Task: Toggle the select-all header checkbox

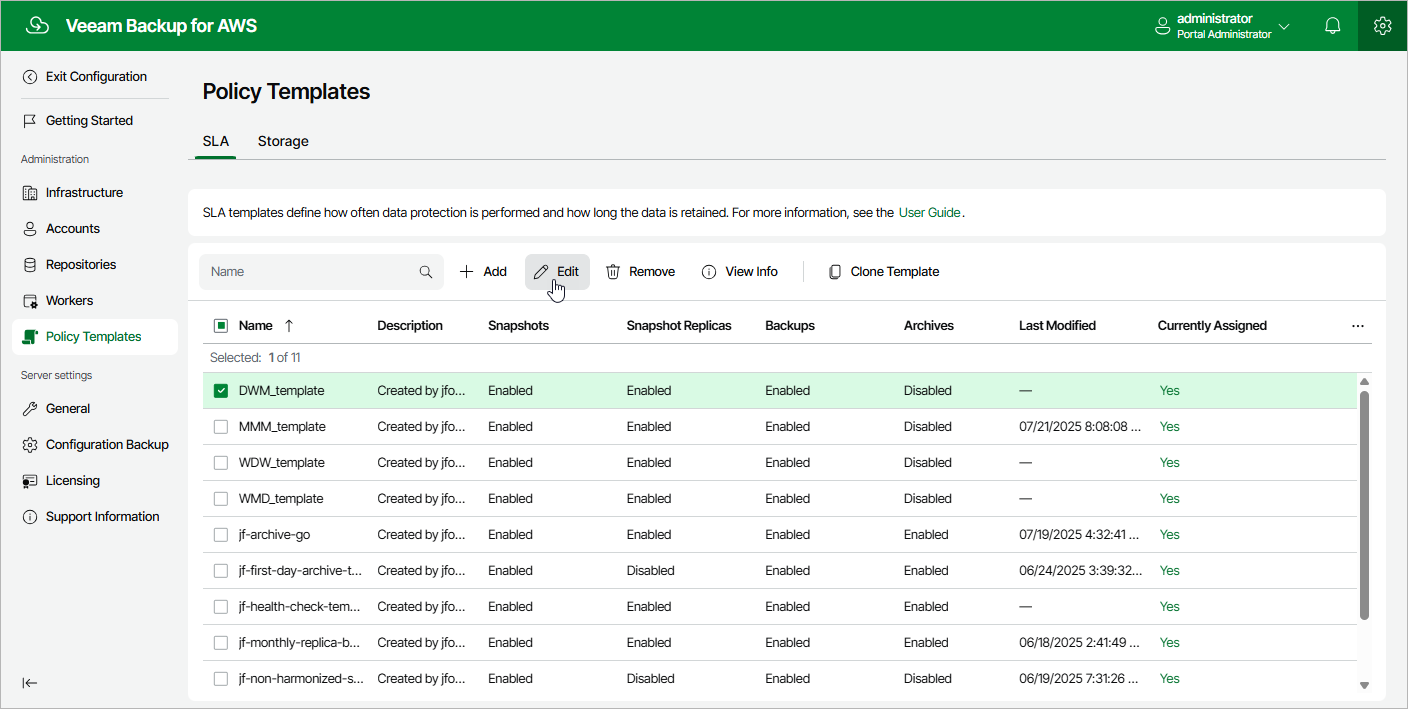Action: pos(221,326)
